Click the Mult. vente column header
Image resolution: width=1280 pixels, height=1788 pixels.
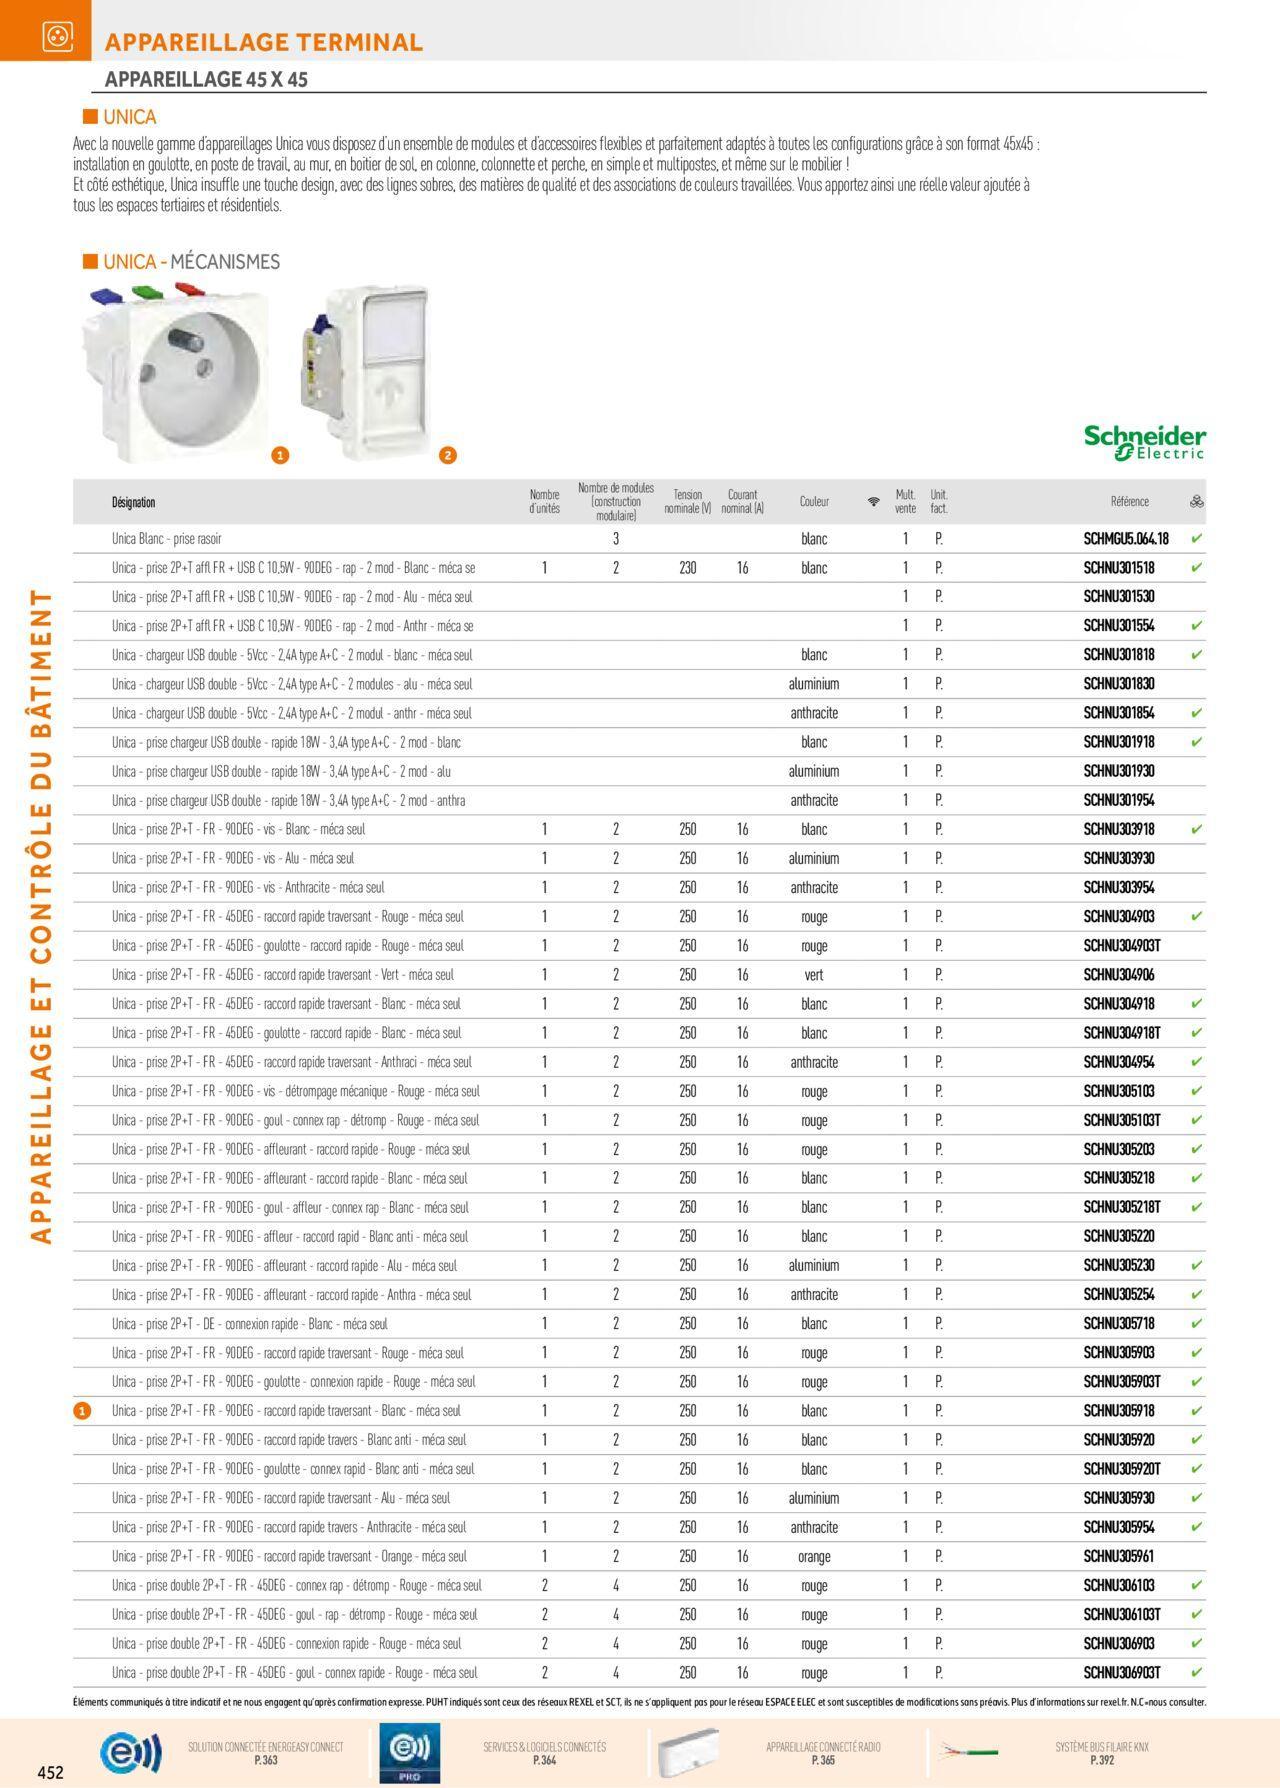coord(906,501)
